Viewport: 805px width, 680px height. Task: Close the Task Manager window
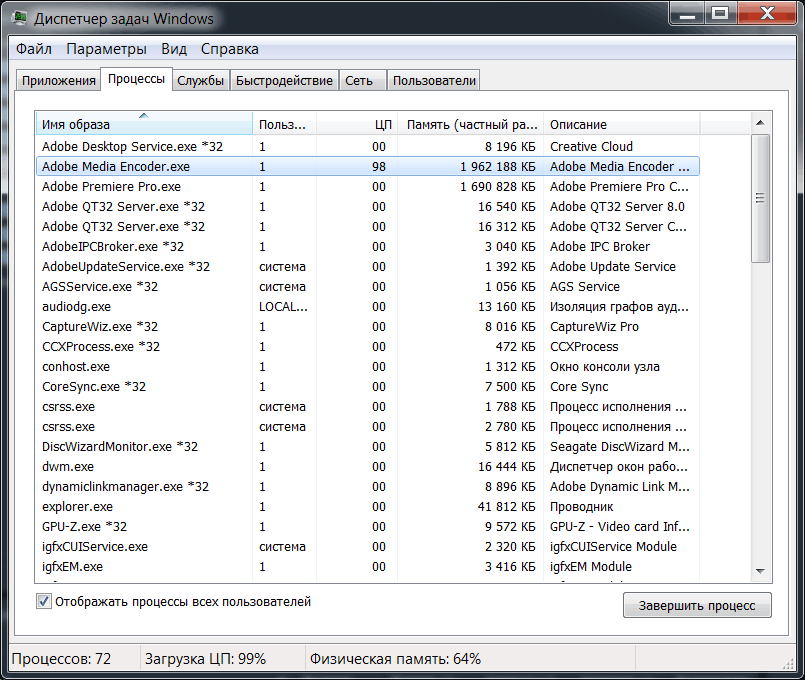tap(766, 14)
